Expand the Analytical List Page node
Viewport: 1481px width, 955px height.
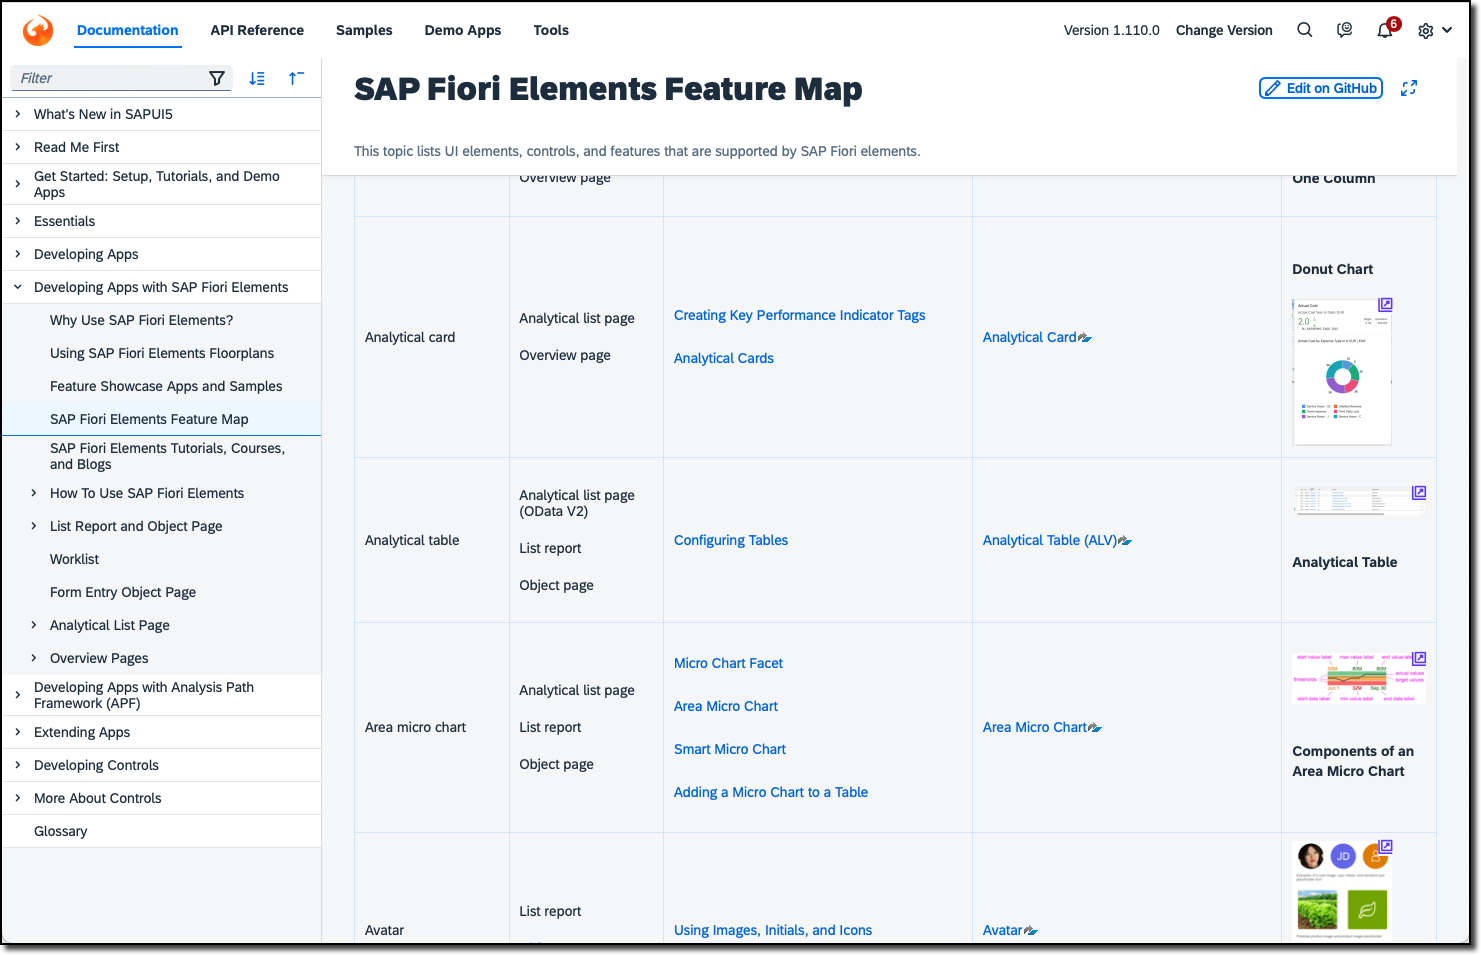point(34,625)
